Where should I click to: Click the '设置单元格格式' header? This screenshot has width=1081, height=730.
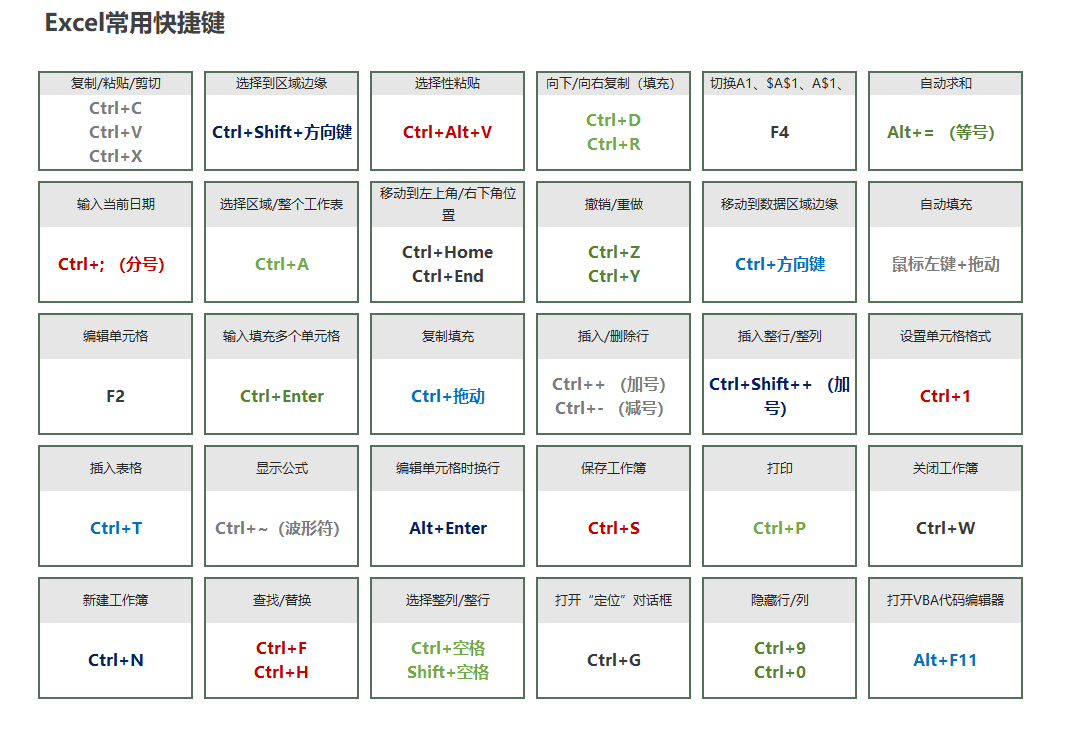click(945, 336)
